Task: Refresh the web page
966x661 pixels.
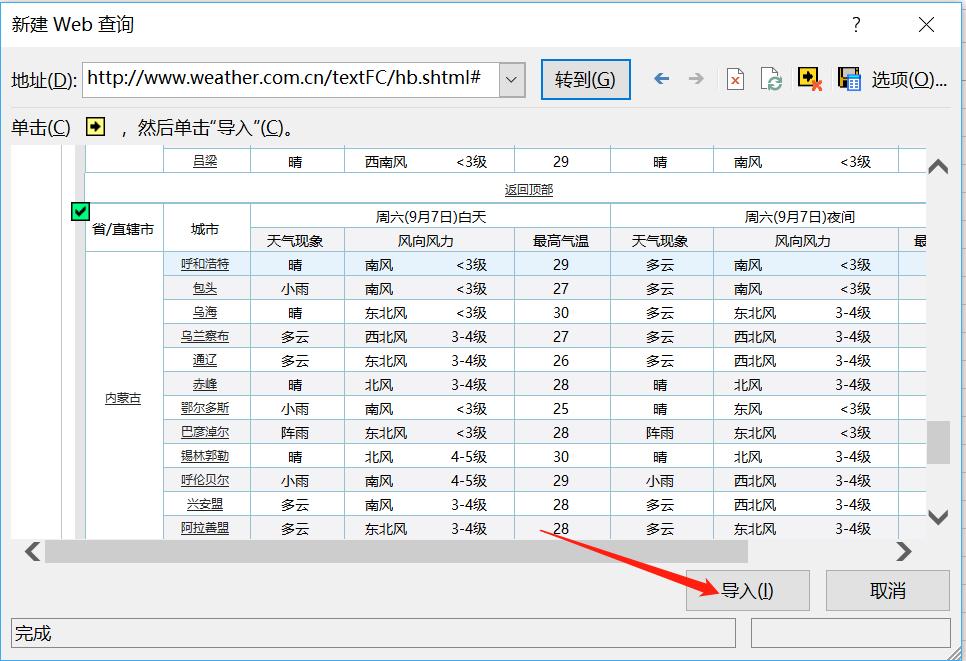Action: click(x=770, y=79)
